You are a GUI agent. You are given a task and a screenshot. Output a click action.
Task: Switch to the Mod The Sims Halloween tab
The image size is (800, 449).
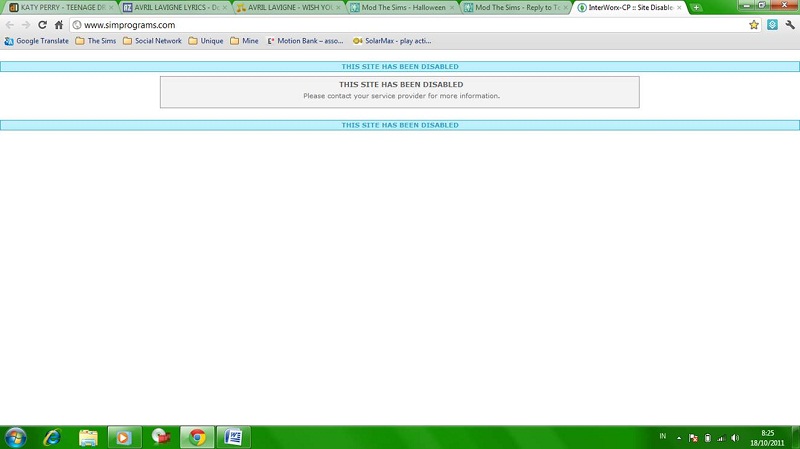[402, 7]
